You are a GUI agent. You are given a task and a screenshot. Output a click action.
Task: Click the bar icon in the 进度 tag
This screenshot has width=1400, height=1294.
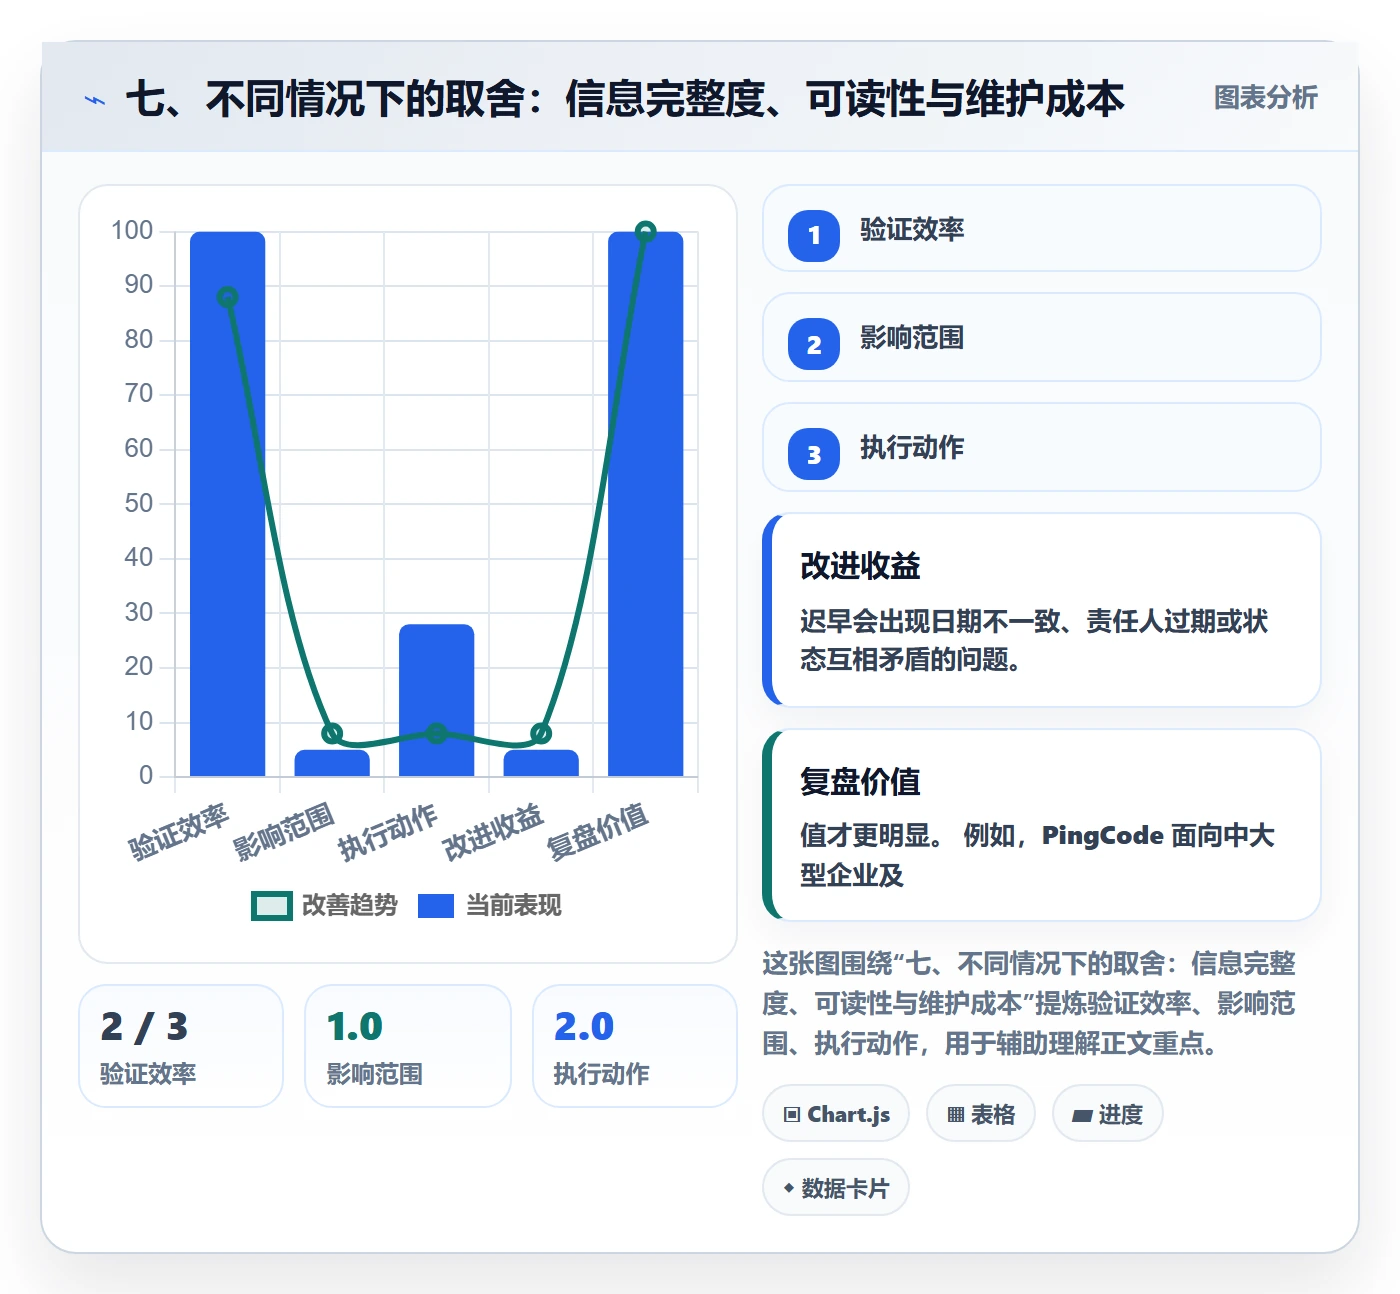(x=1082, y=1115)
